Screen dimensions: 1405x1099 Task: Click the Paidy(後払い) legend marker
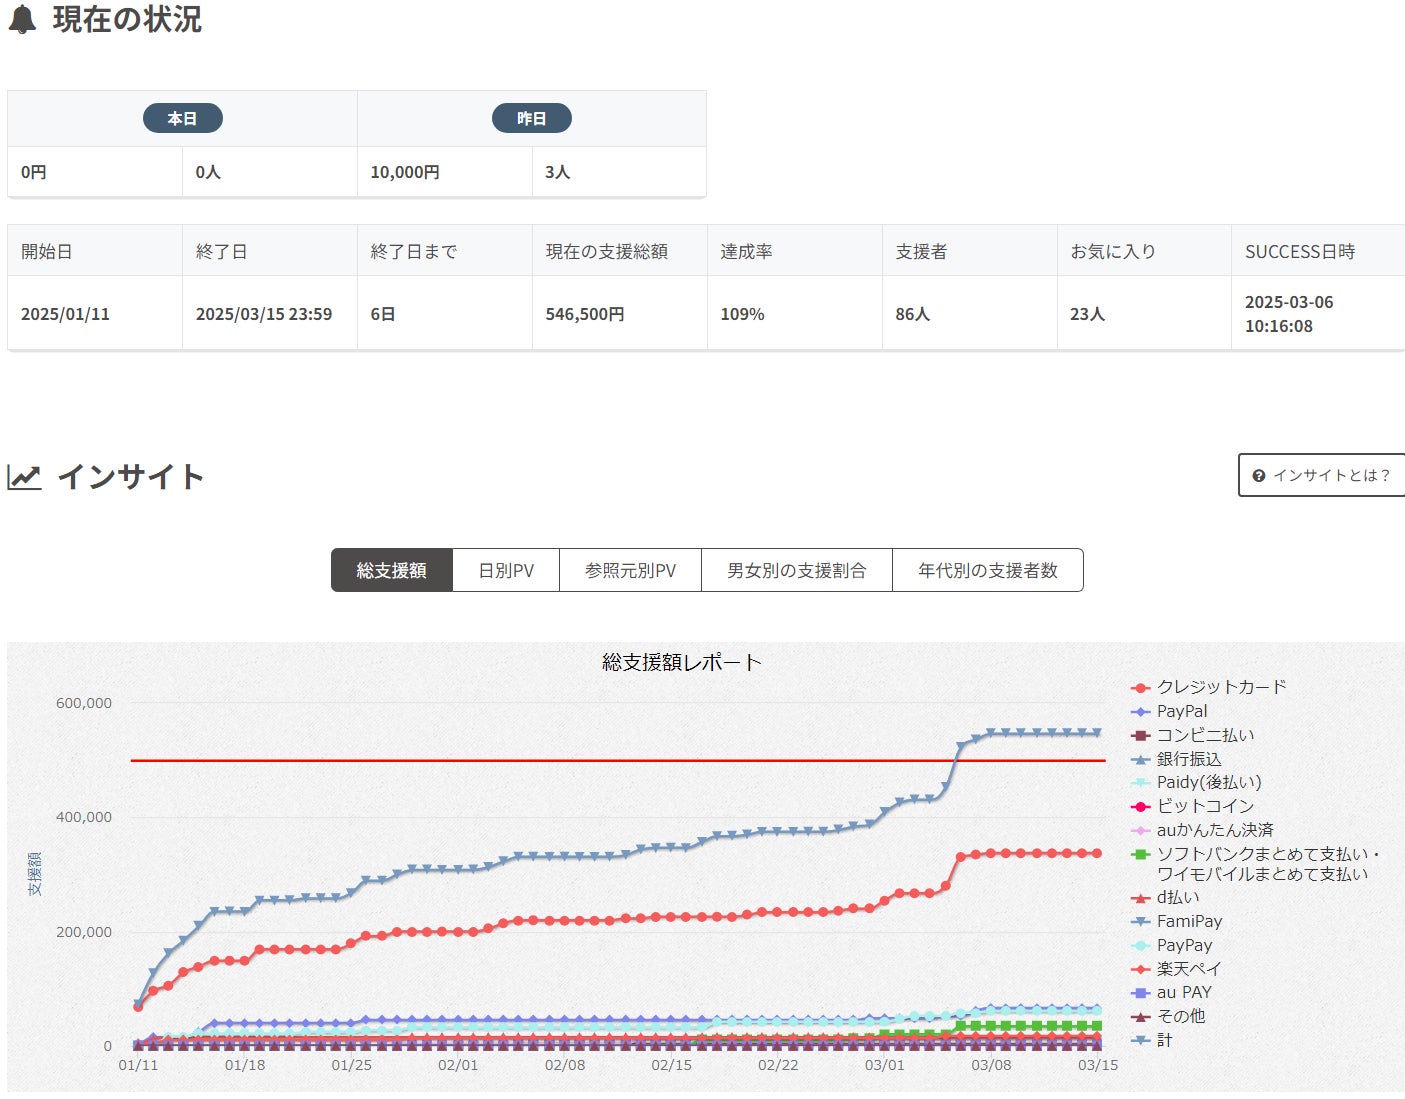point(1140,783)
